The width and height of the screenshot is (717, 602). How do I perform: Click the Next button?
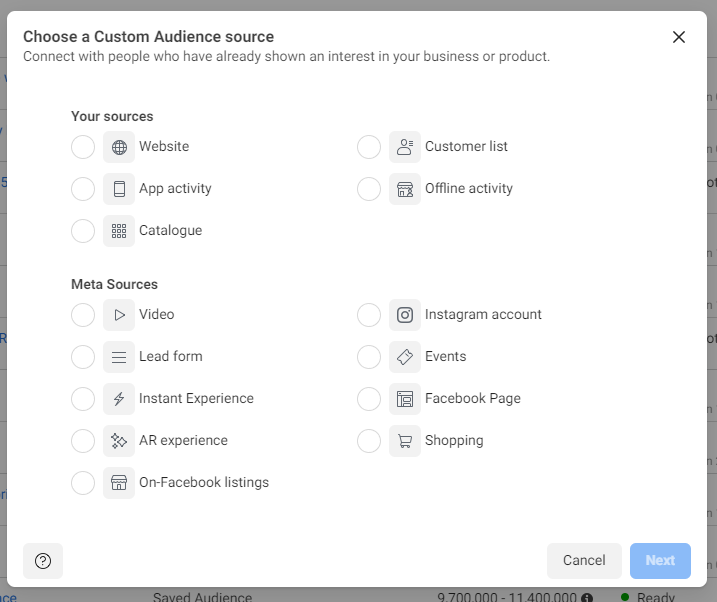(660, 561)
